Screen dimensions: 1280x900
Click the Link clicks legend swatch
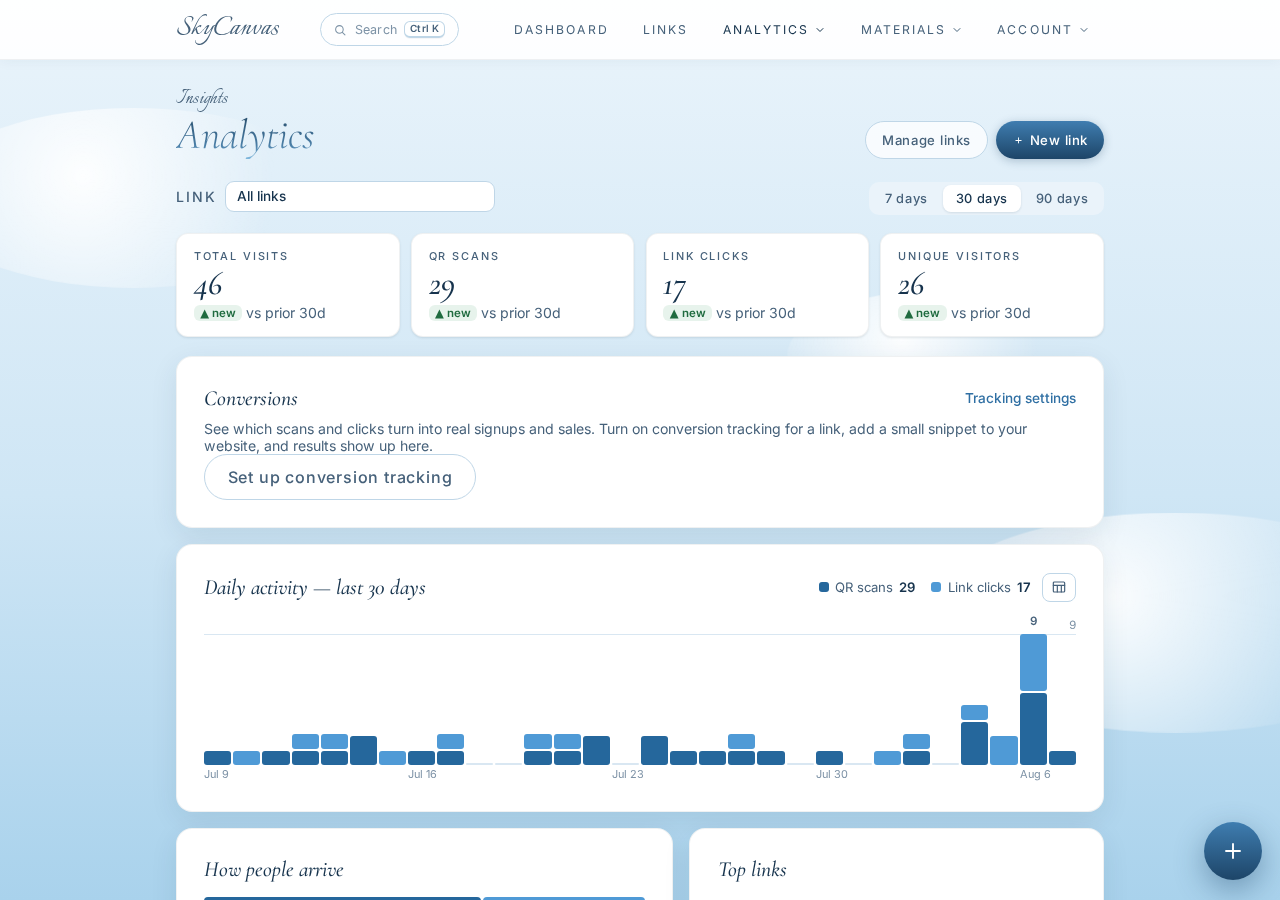[936, 587]
